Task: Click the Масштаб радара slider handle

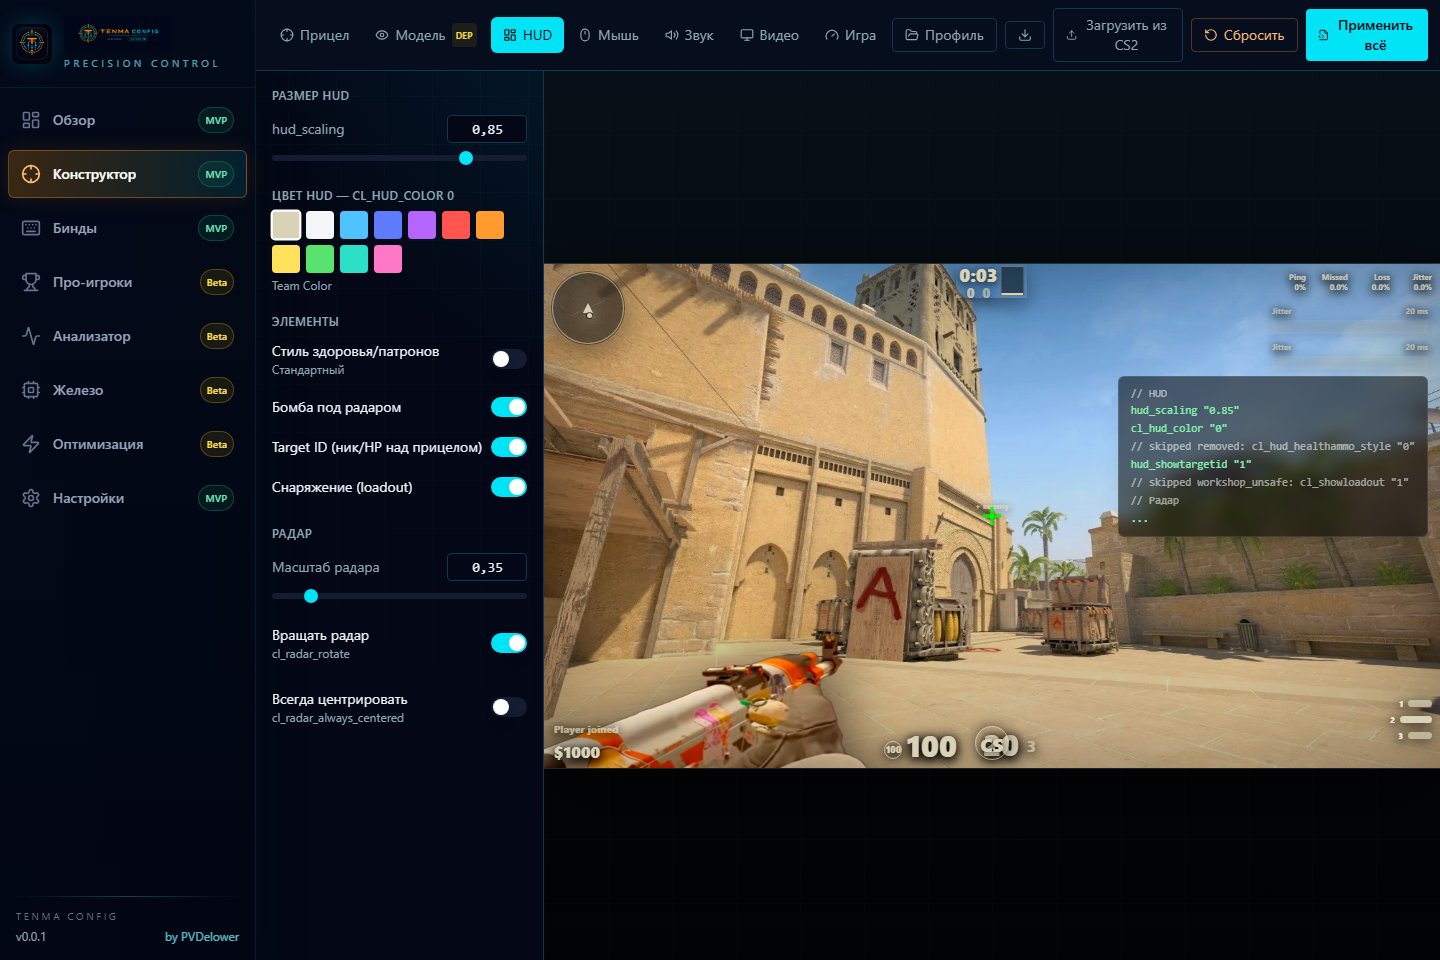Action: coord(311,596)
